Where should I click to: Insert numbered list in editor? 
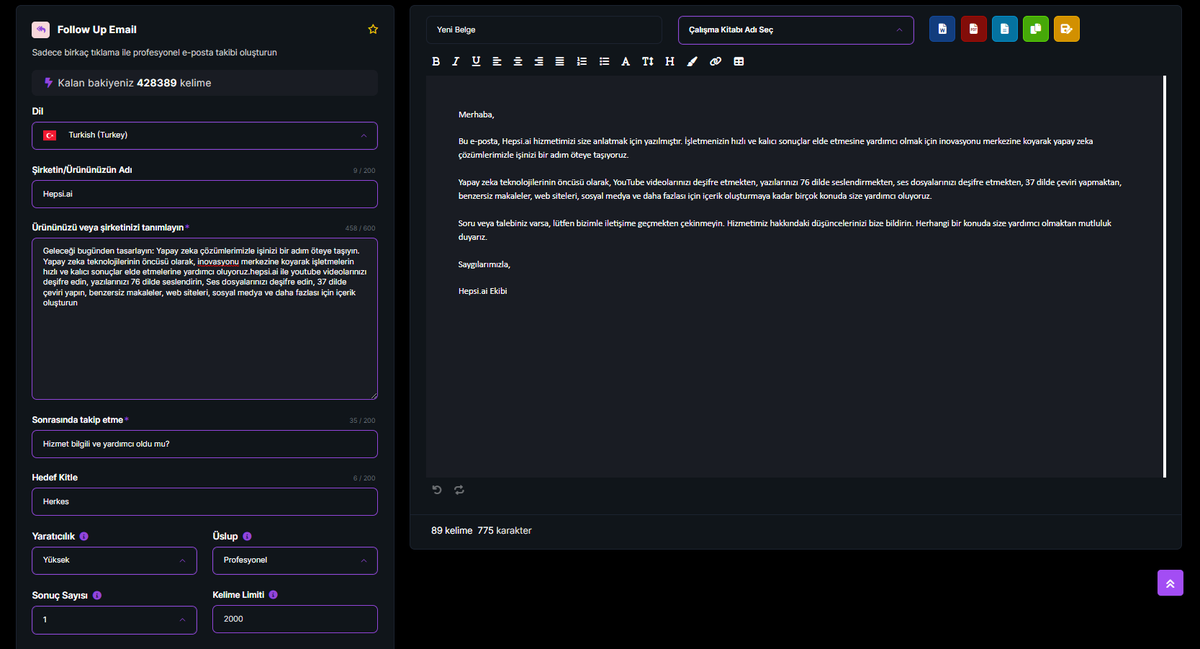(582, 61)
